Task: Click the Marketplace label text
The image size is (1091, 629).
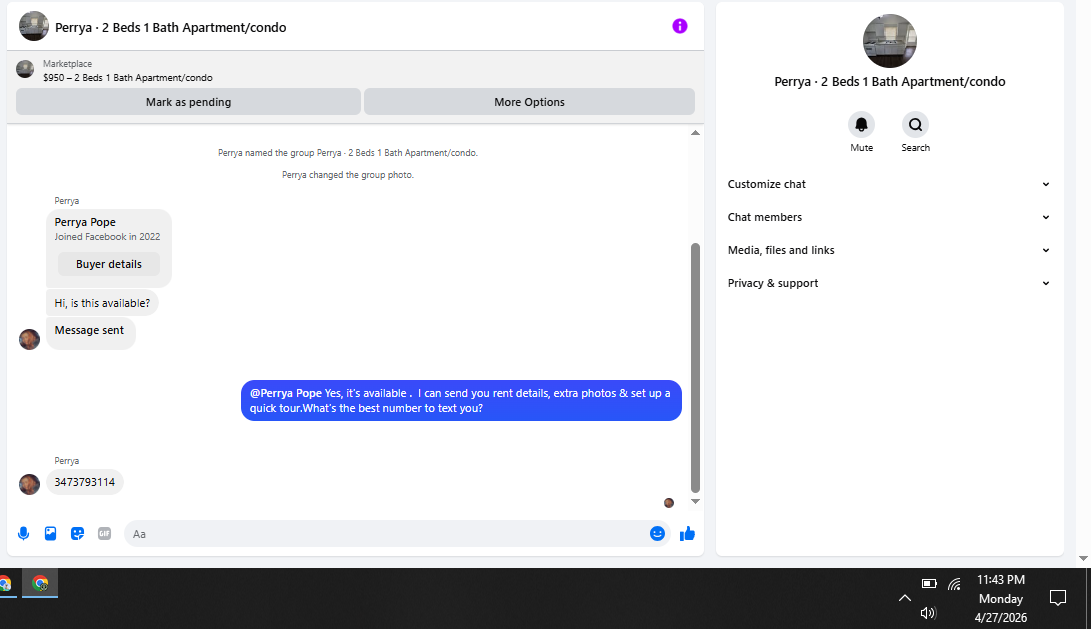Action: click(x=67, y=64)
